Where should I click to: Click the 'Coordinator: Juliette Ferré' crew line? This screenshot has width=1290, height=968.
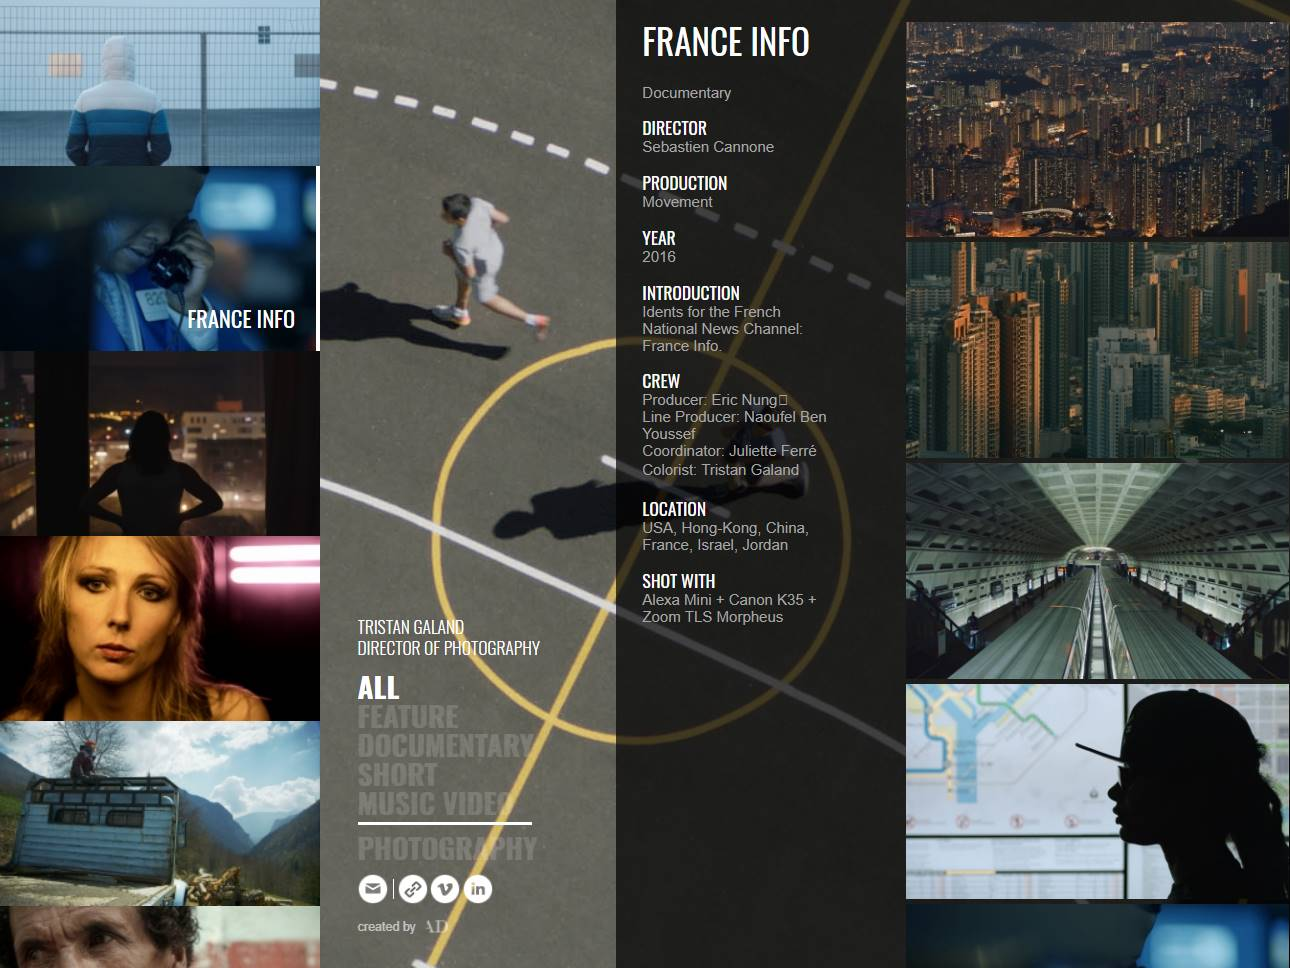tap(729, 451)
